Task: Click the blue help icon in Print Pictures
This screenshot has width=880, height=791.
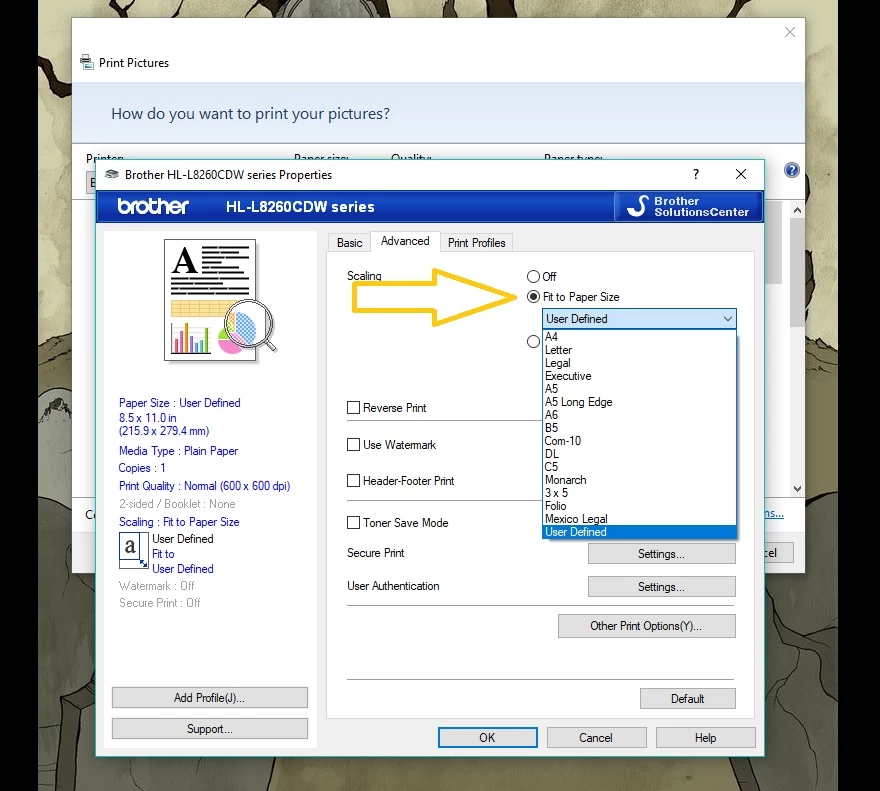Action: click(791, 170)
